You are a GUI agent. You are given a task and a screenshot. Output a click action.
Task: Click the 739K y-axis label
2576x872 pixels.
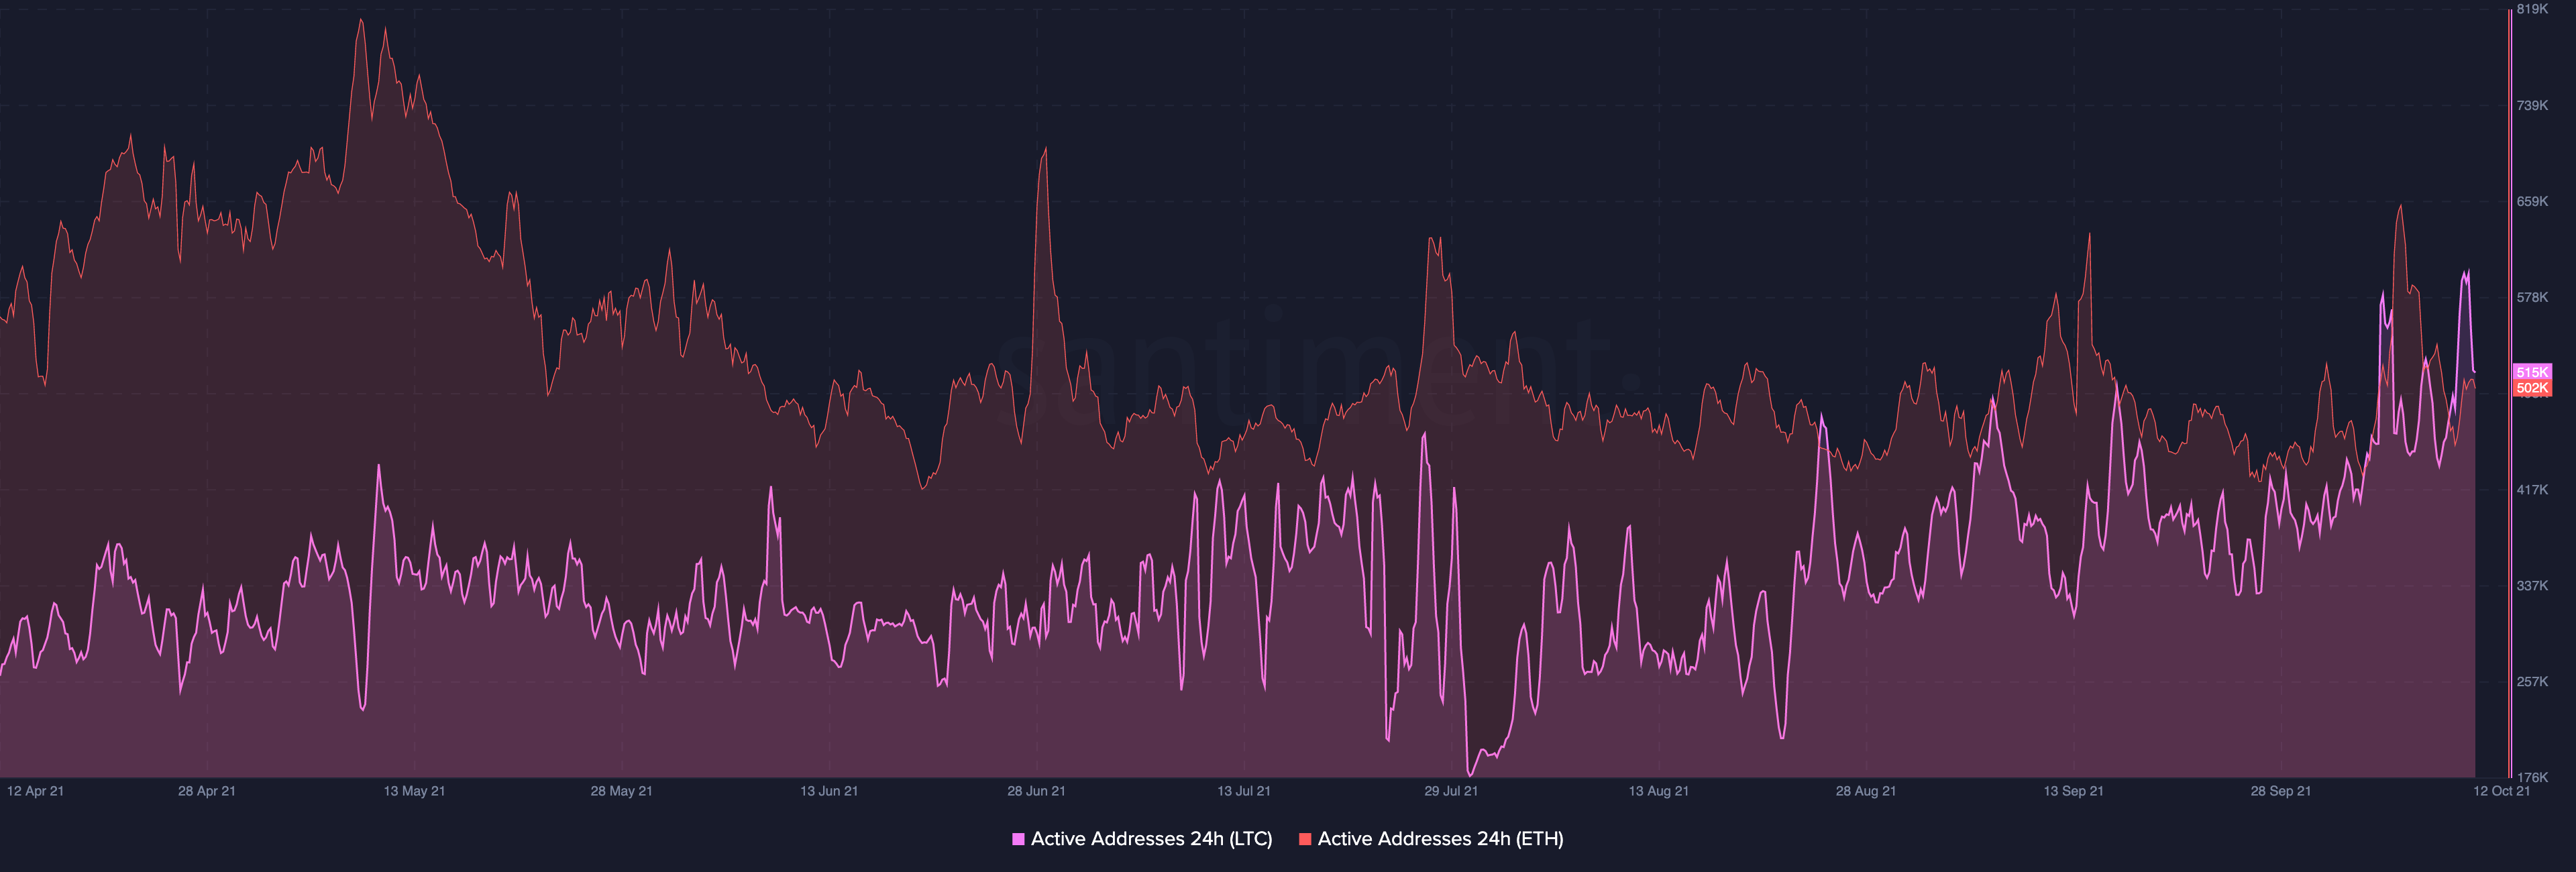(x=2532, y=105)
